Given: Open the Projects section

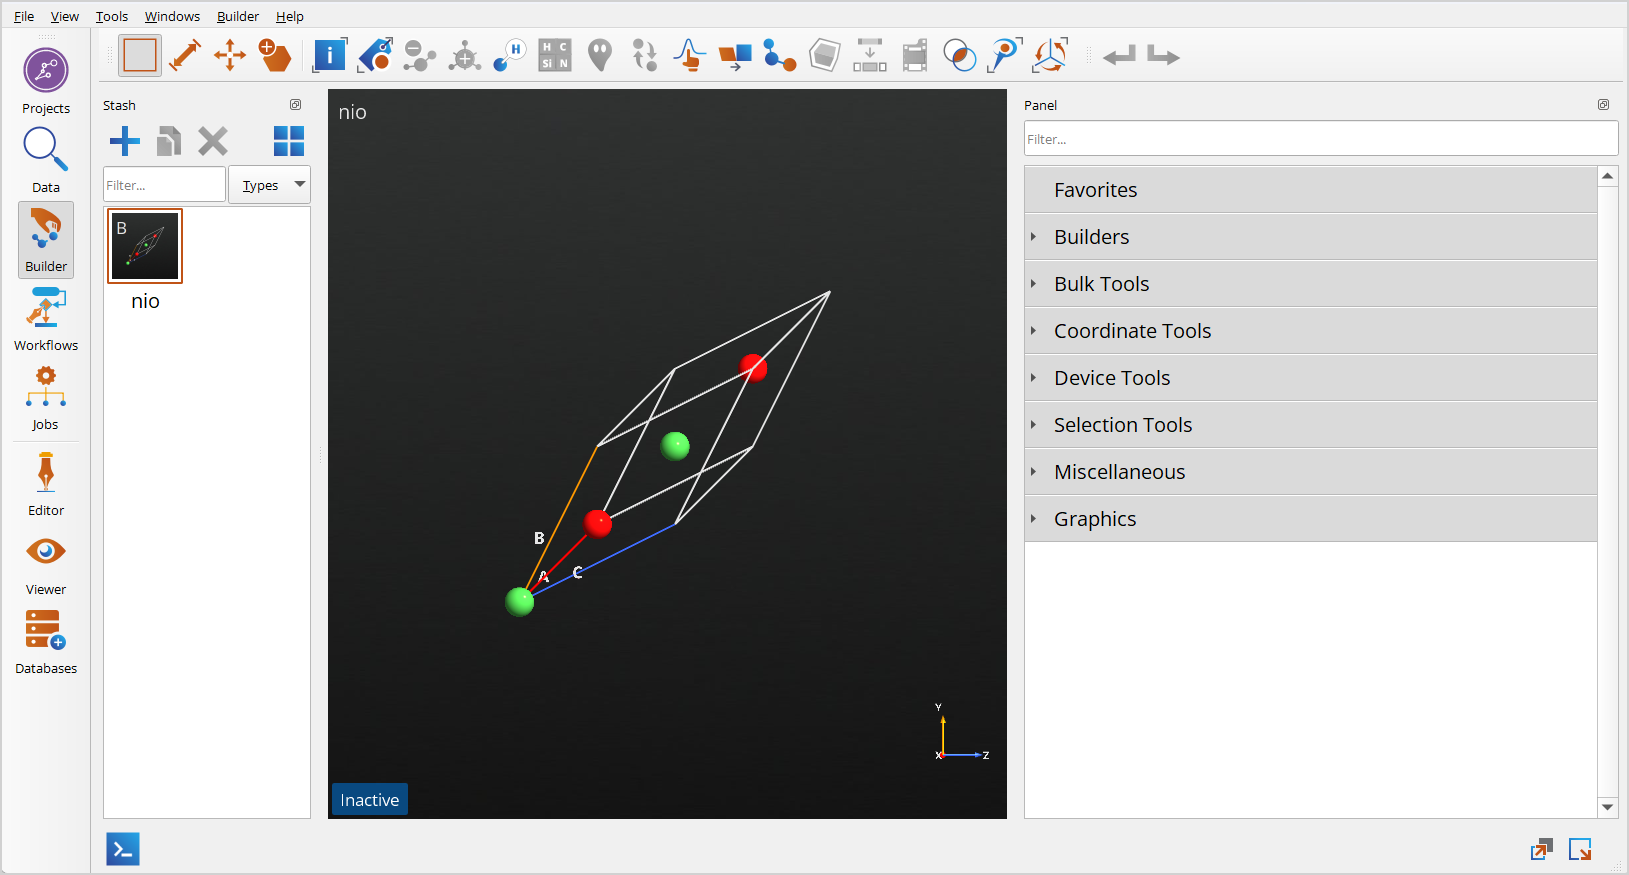Looking at the screenshot, I should click(x=46, y=81).
